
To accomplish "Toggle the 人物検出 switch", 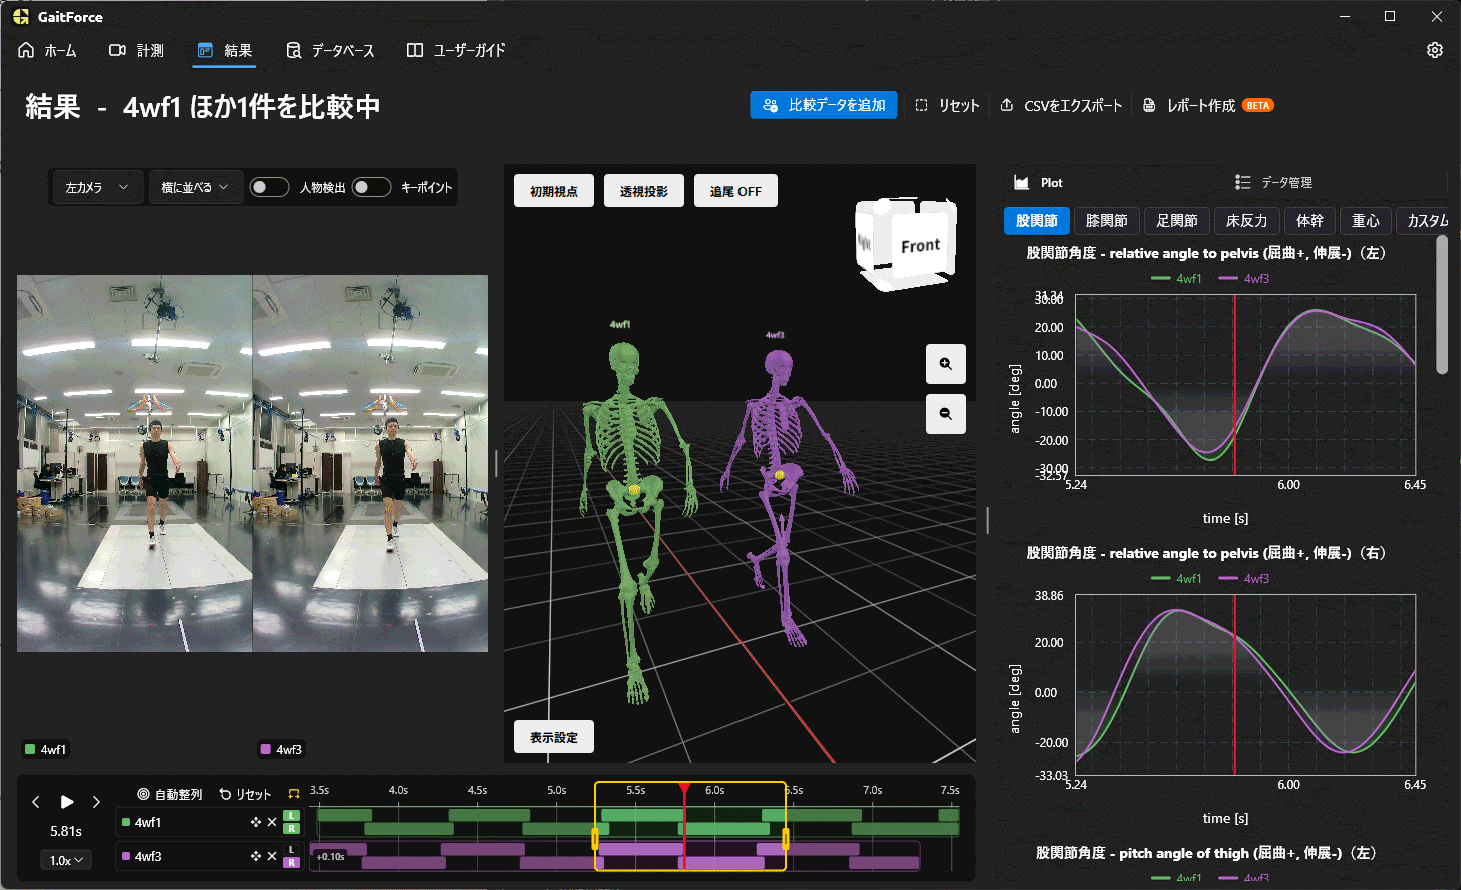I will [x=269, y=187].
